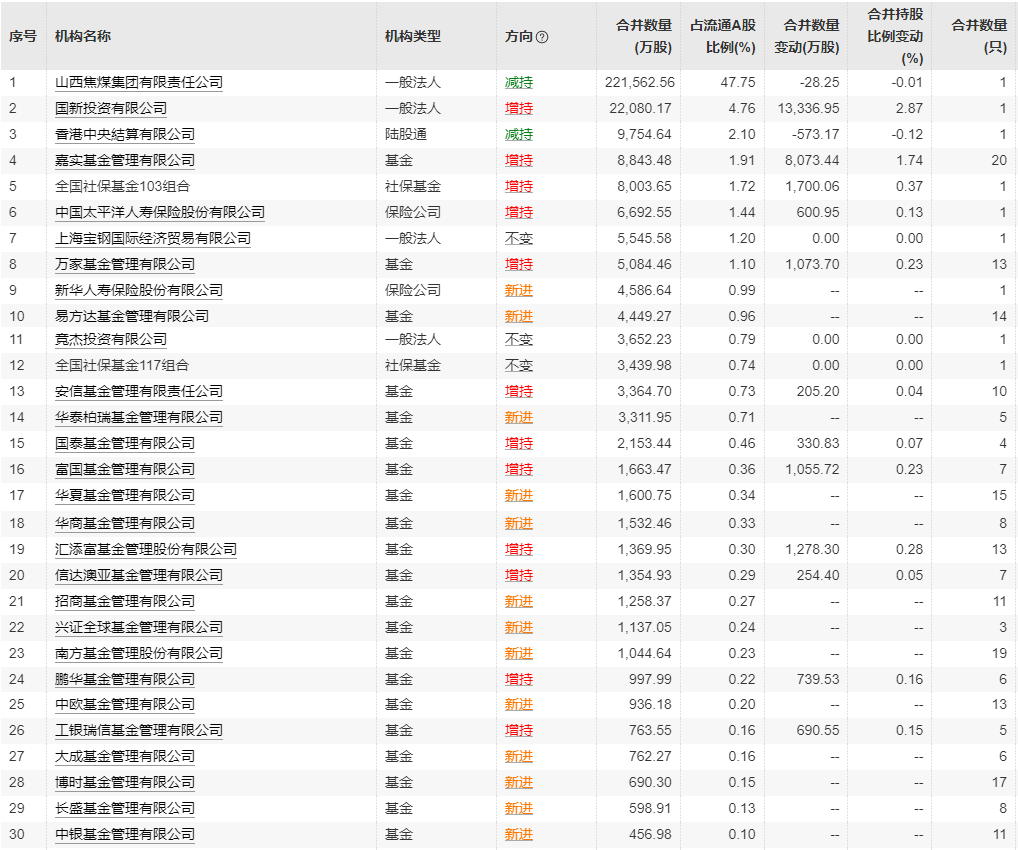Click 新进 direction for 中银基金
This screenshot has height=850, width=1018.
pos(519,834)
